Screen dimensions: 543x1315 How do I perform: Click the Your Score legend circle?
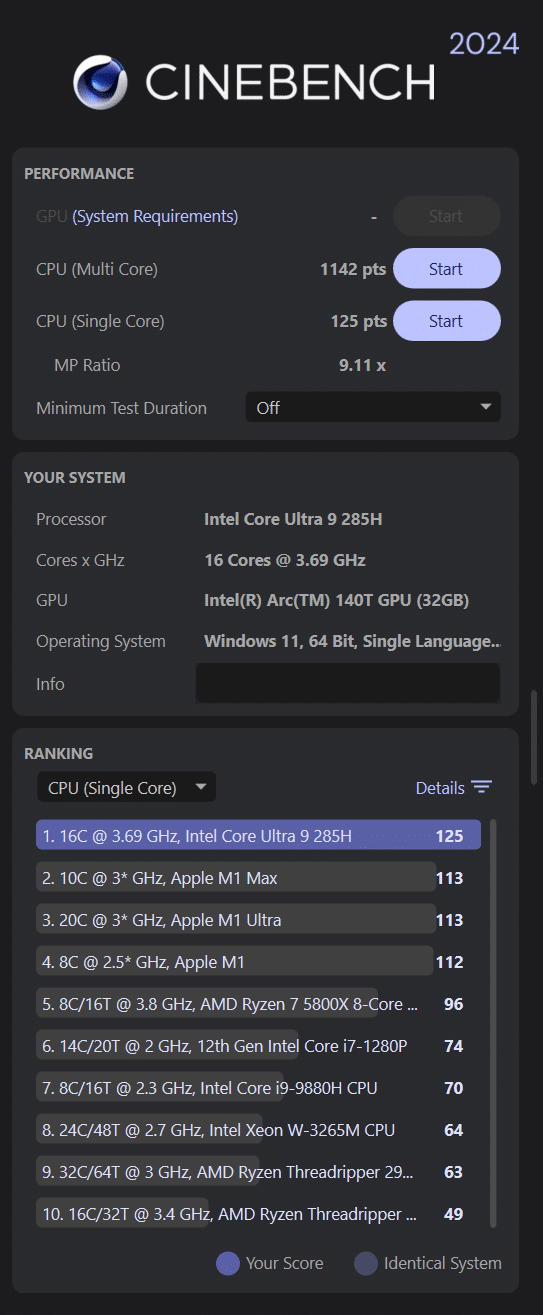pos(228,1263)
